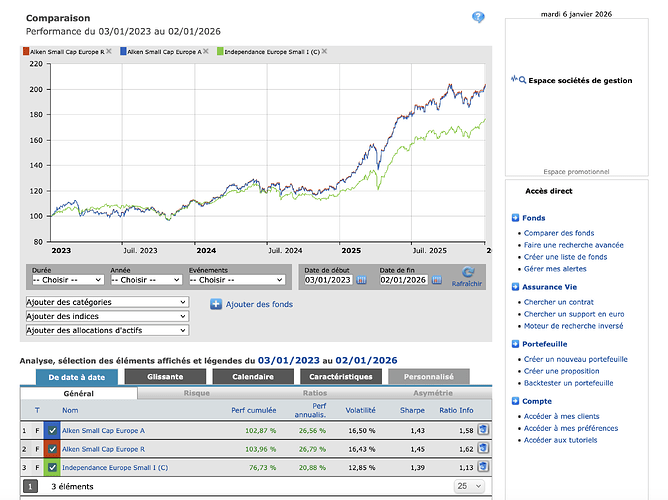Click the Portefeuille section arrow icon

coord(515,344)
